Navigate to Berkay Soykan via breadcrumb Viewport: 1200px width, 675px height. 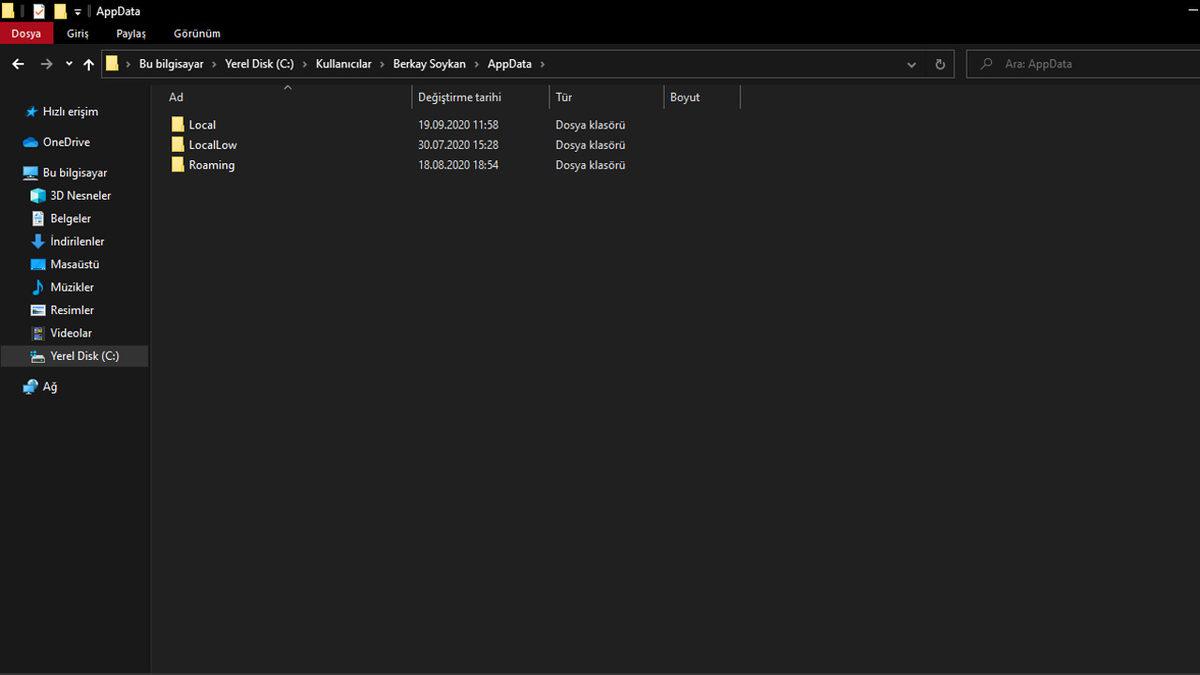pos(430,63)
